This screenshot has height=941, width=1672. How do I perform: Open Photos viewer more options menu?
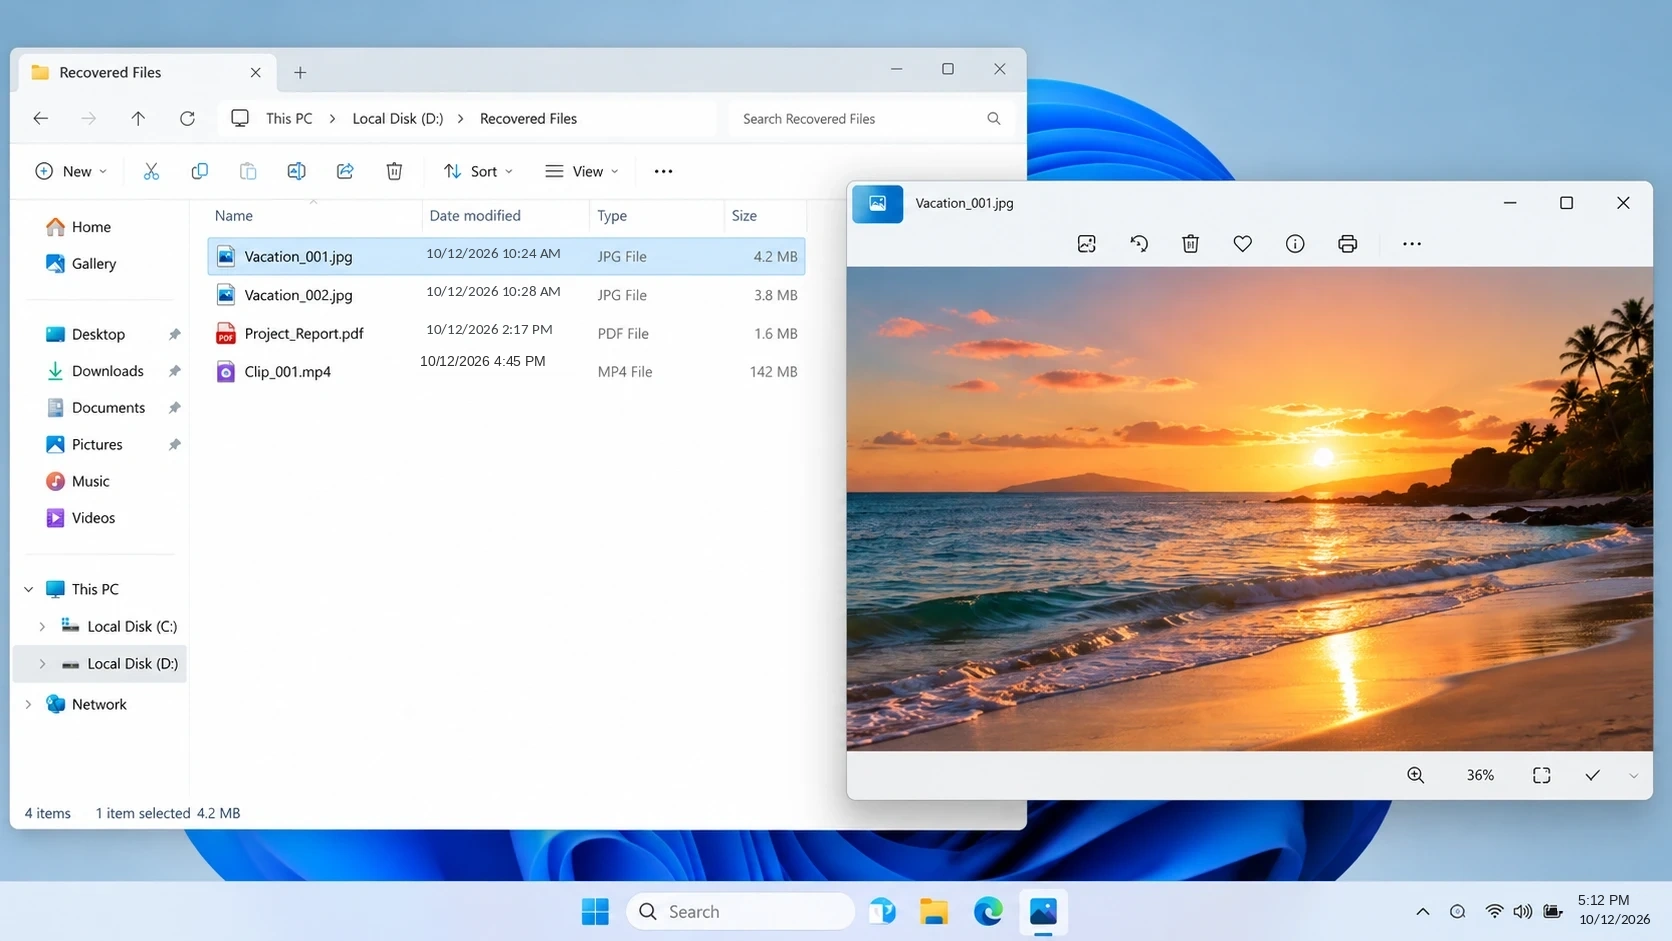click(1411, 244)
